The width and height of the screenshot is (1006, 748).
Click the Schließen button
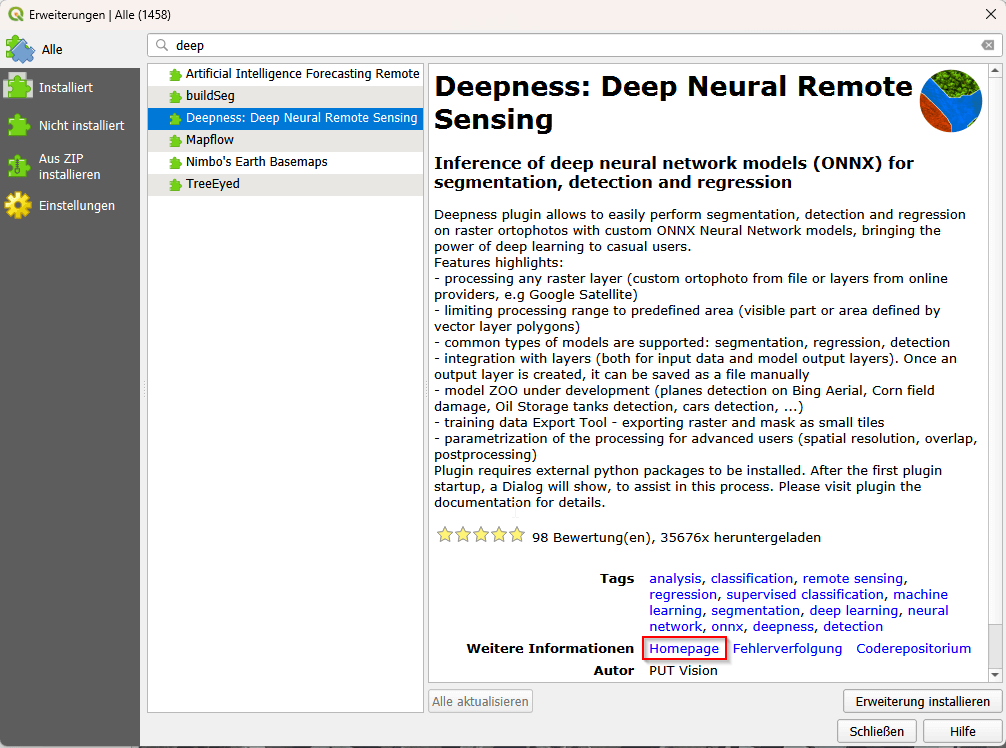(x=876, y=731)
